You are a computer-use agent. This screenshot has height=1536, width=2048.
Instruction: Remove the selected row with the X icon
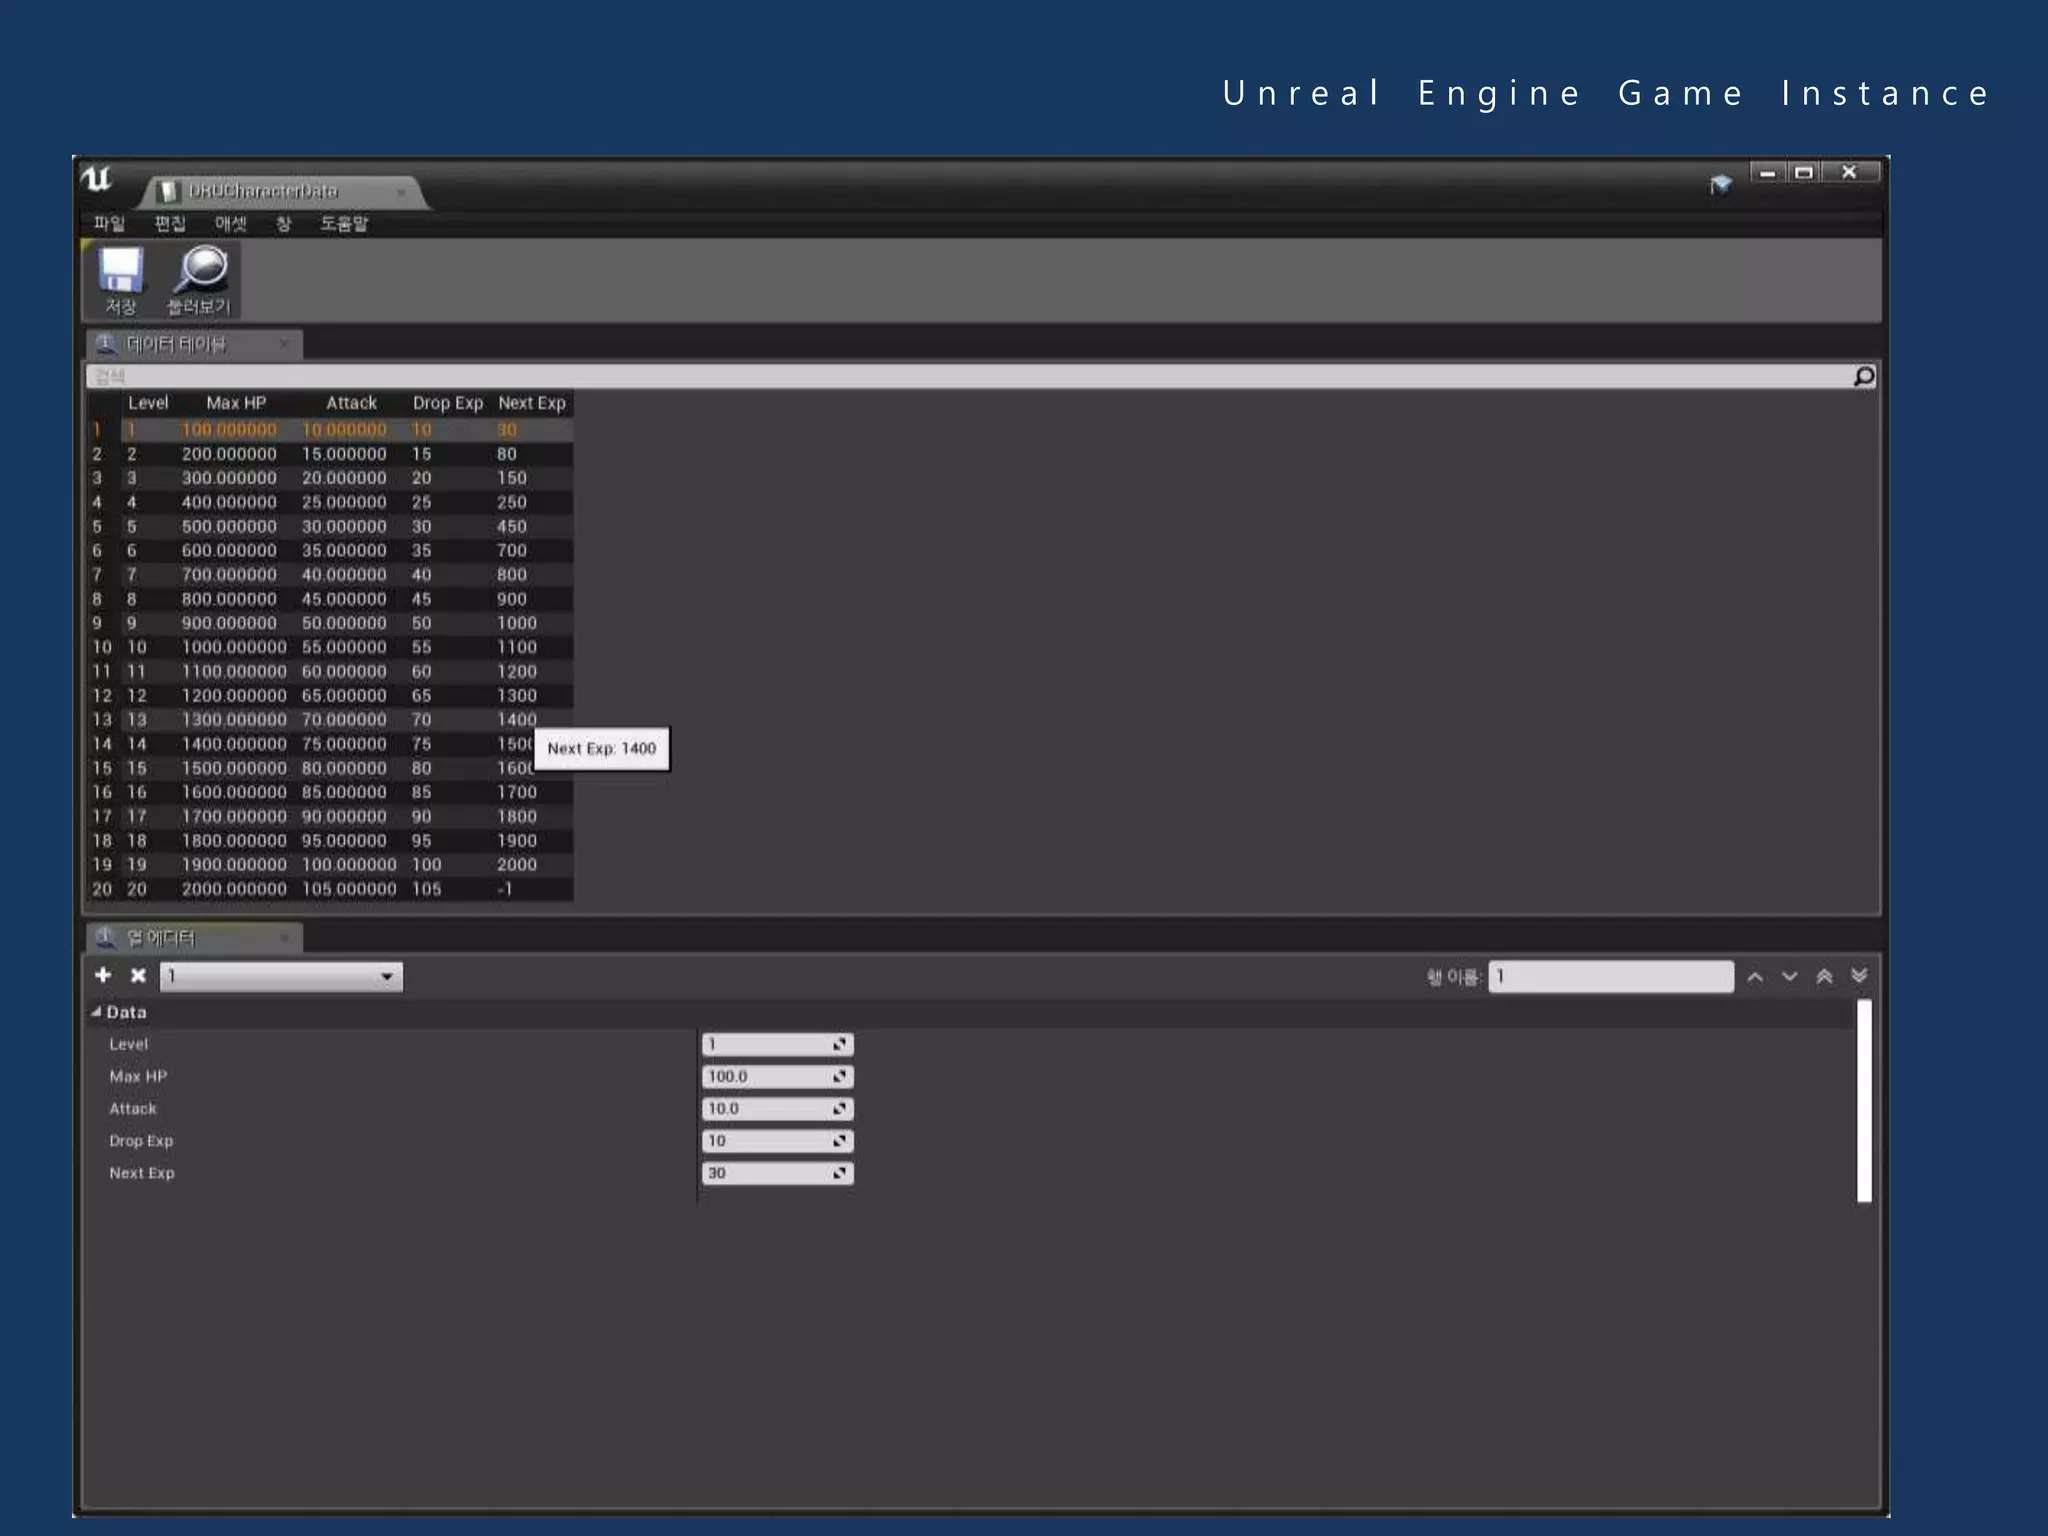(138, 975)
